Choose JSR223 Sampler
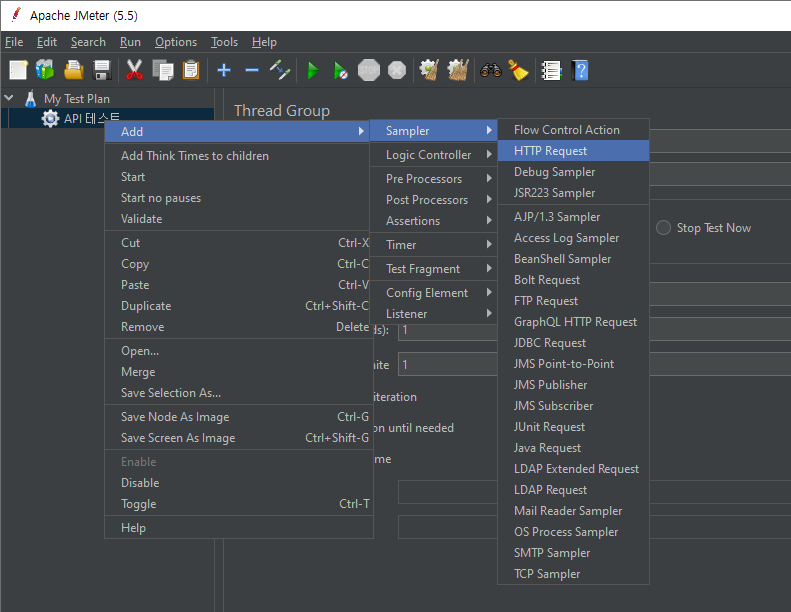 (x=573, y=193)
